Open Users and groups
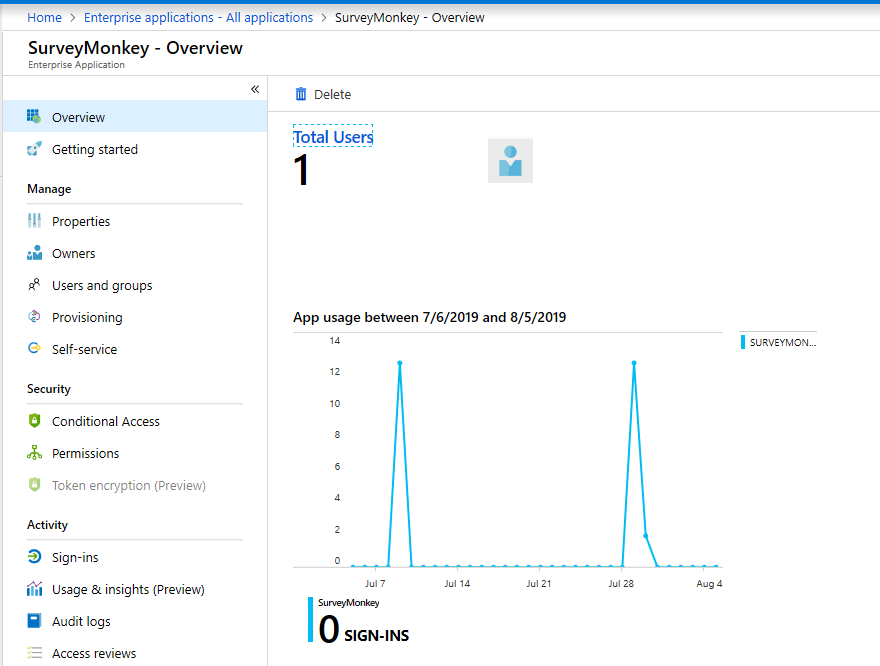 (x=135, y=285)
